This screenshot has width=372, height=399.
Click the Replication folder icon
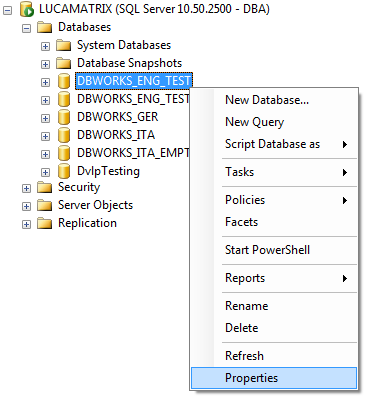point(45,223)
